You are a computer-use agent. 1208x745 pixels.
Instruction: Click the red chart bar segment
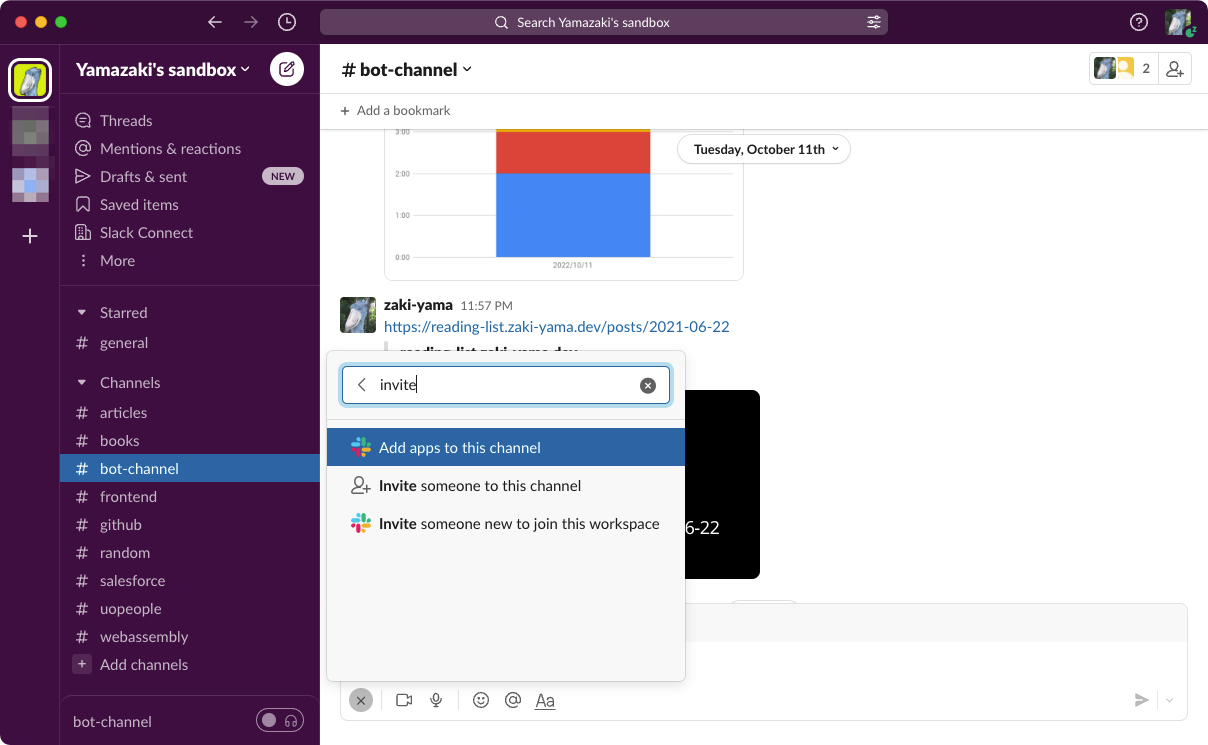pos(573,152)
